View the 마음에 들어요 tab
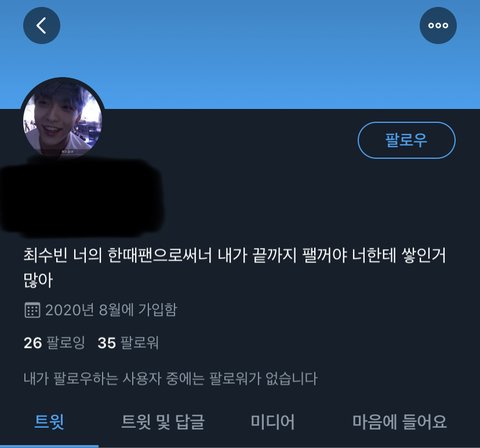 coord(399,422)
